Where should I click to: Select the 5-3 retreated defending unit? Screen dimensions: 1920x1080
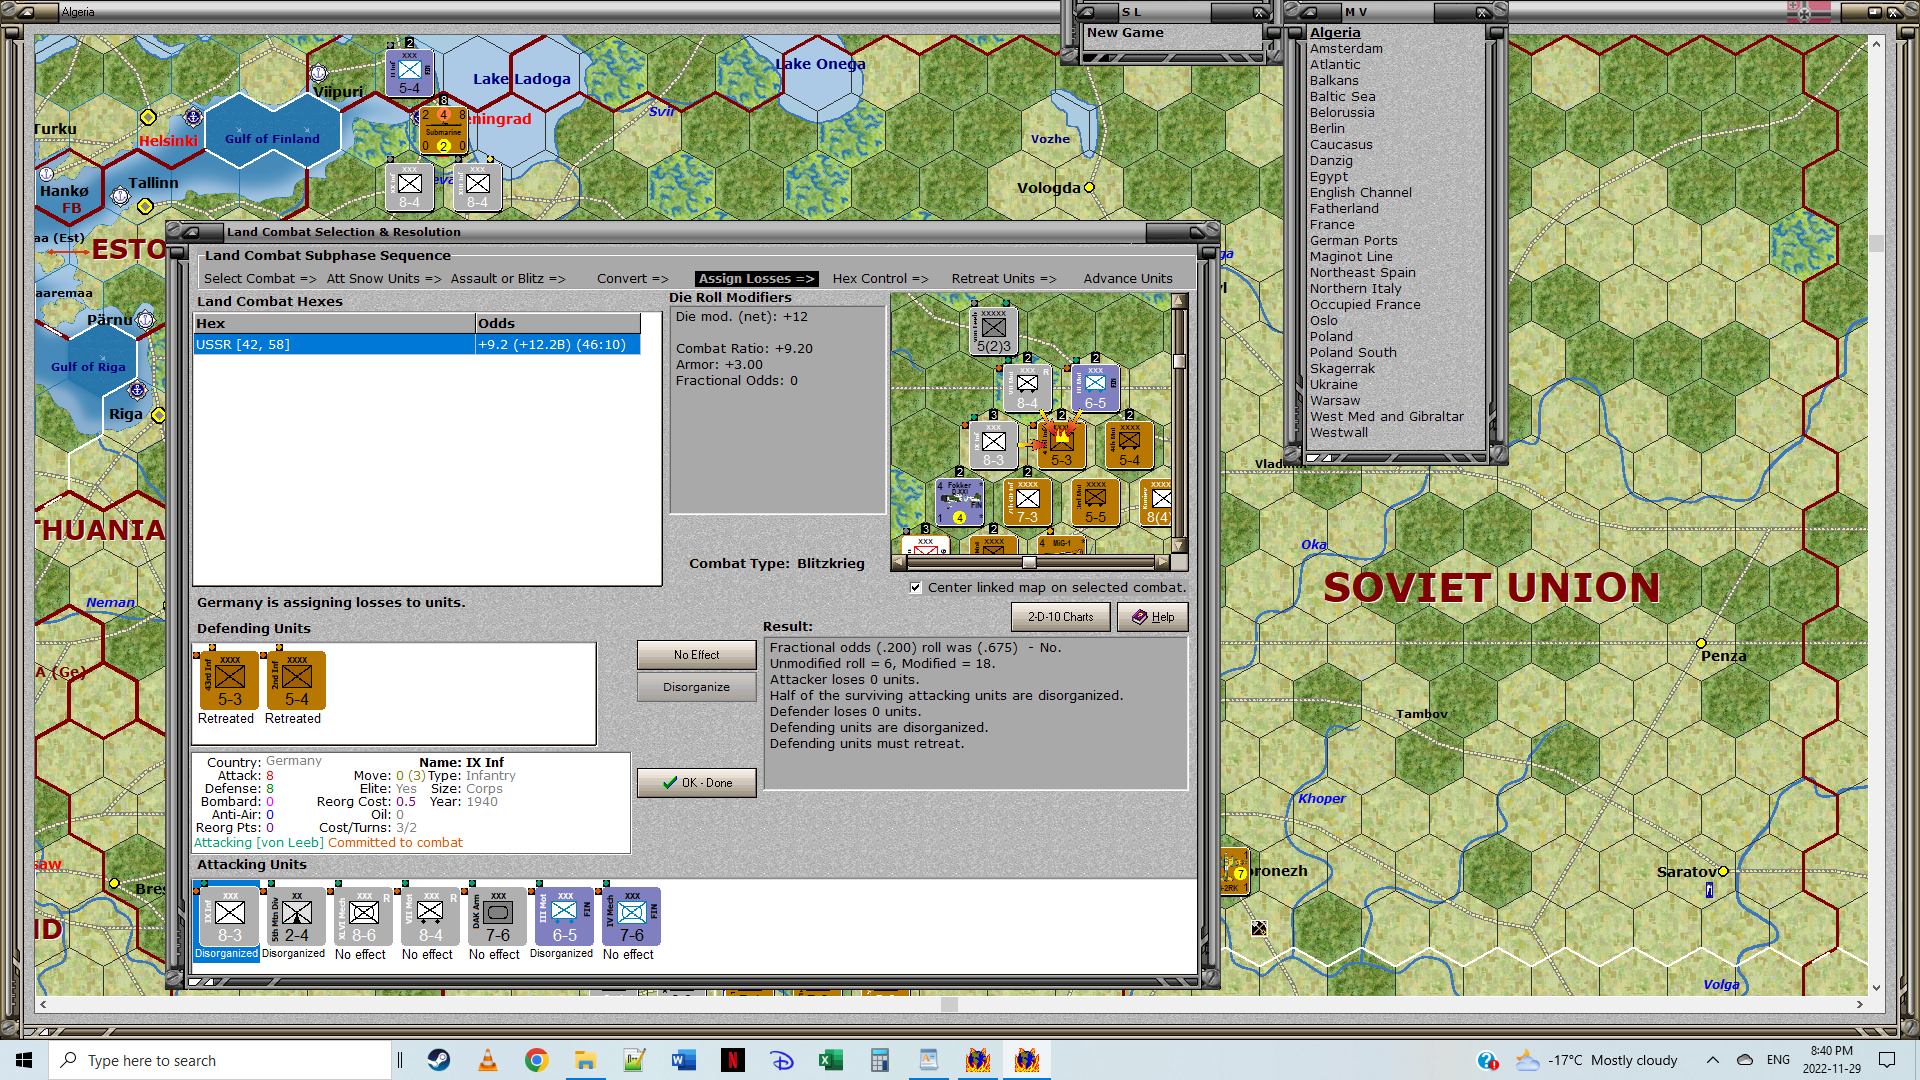pyautogui.click(x=229, y=682)
